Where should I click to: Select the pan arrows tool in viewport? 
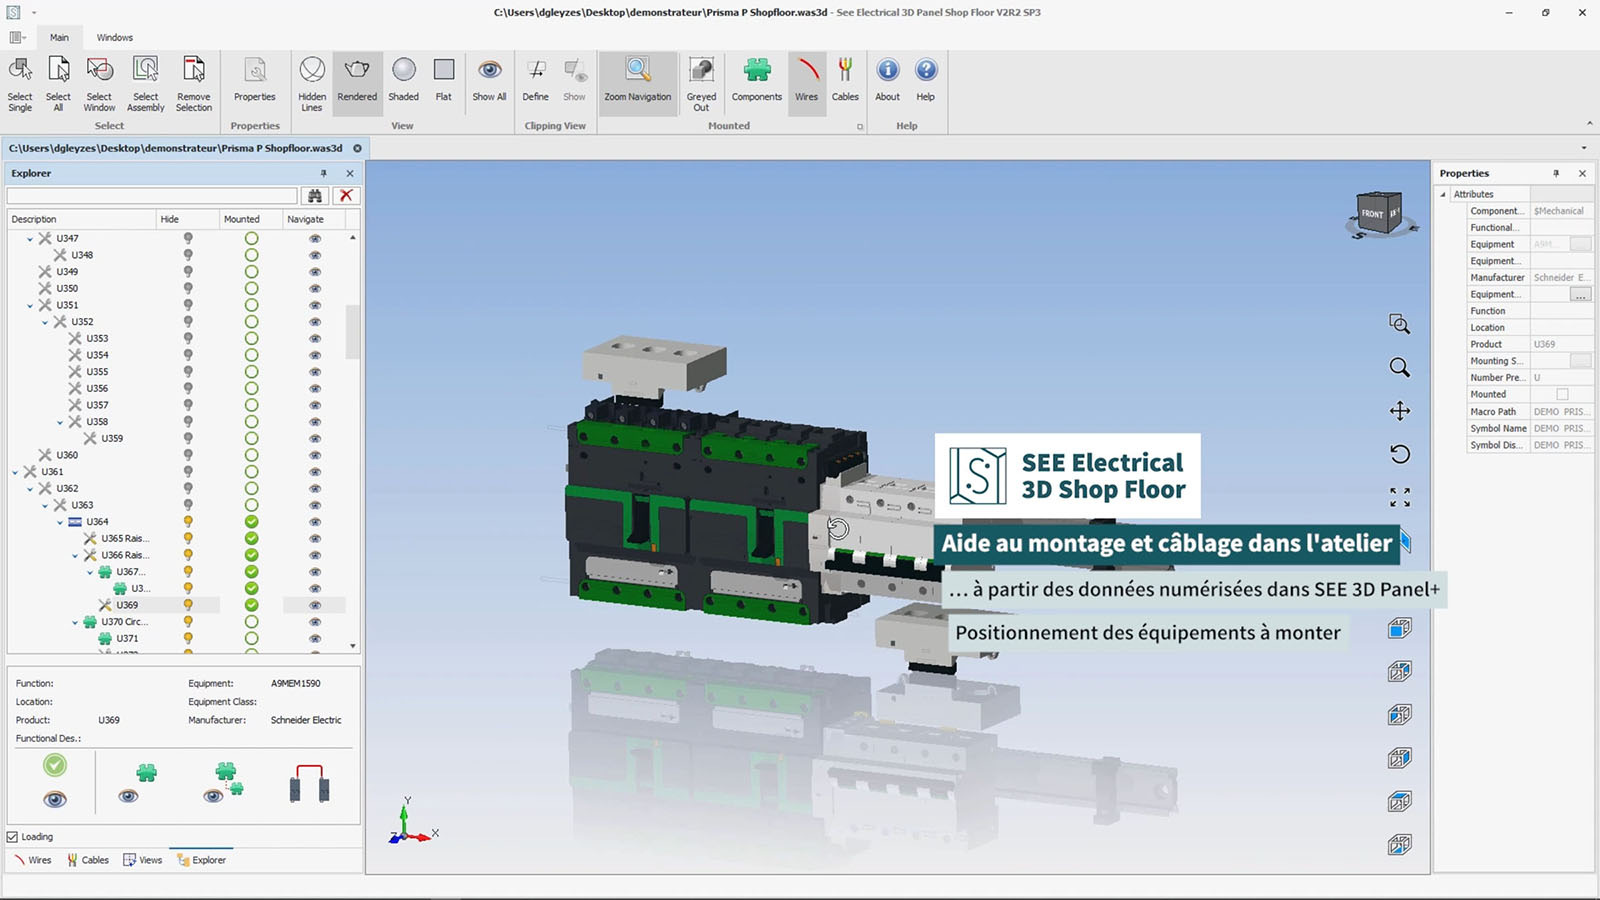pos(1400,411)
